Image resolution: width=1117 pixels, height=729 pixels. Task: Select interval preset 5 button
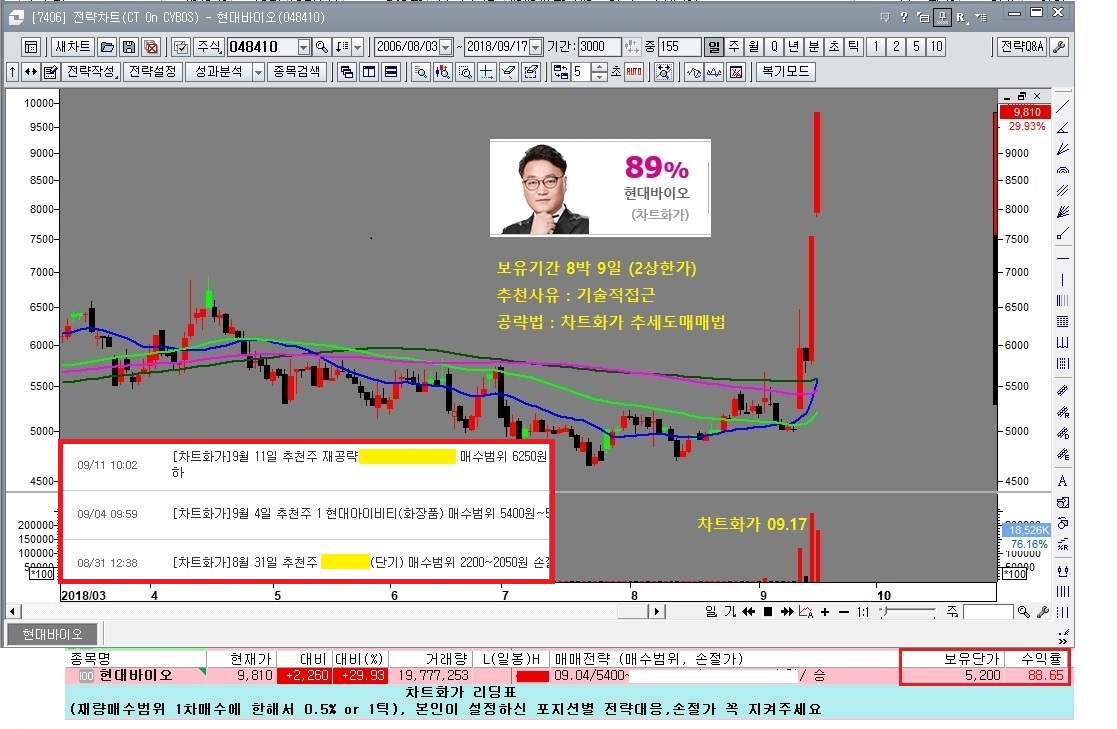(916, 47)
